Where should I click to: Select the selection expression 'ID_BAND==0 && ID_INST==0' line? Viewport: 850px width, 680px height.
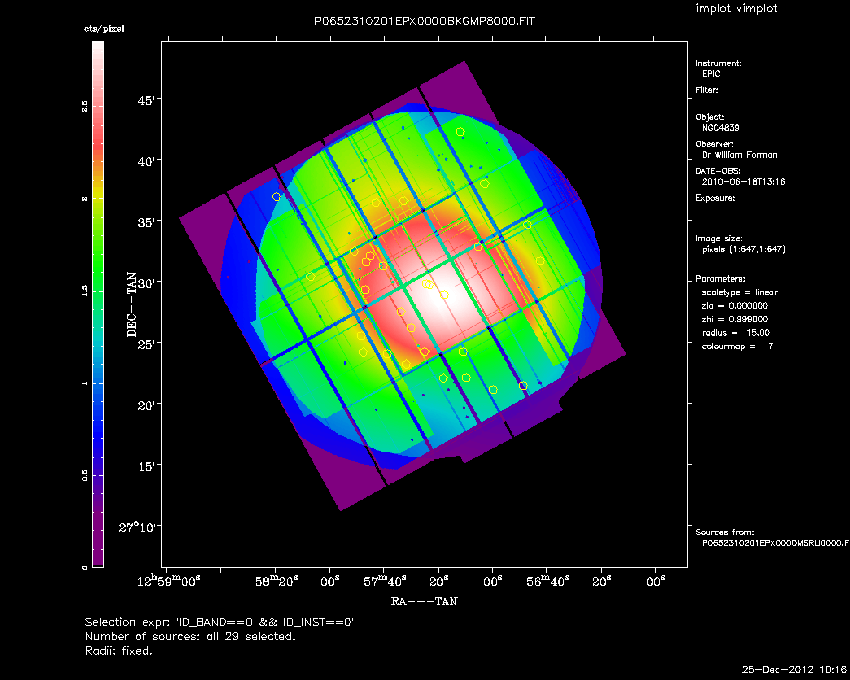219,622
